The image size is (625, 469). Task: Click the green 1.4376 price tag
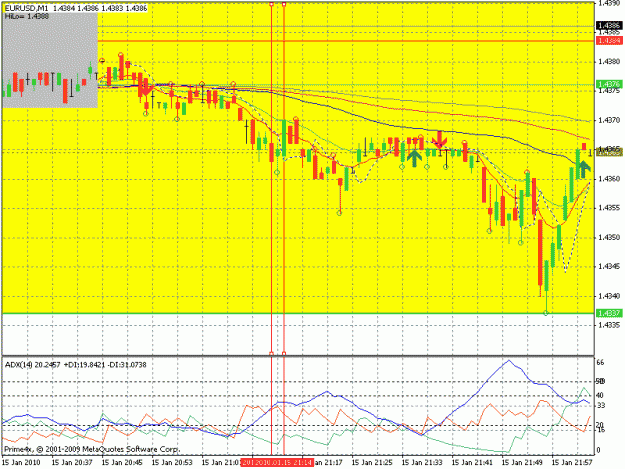pyautogui.click(x=609, y=84)
